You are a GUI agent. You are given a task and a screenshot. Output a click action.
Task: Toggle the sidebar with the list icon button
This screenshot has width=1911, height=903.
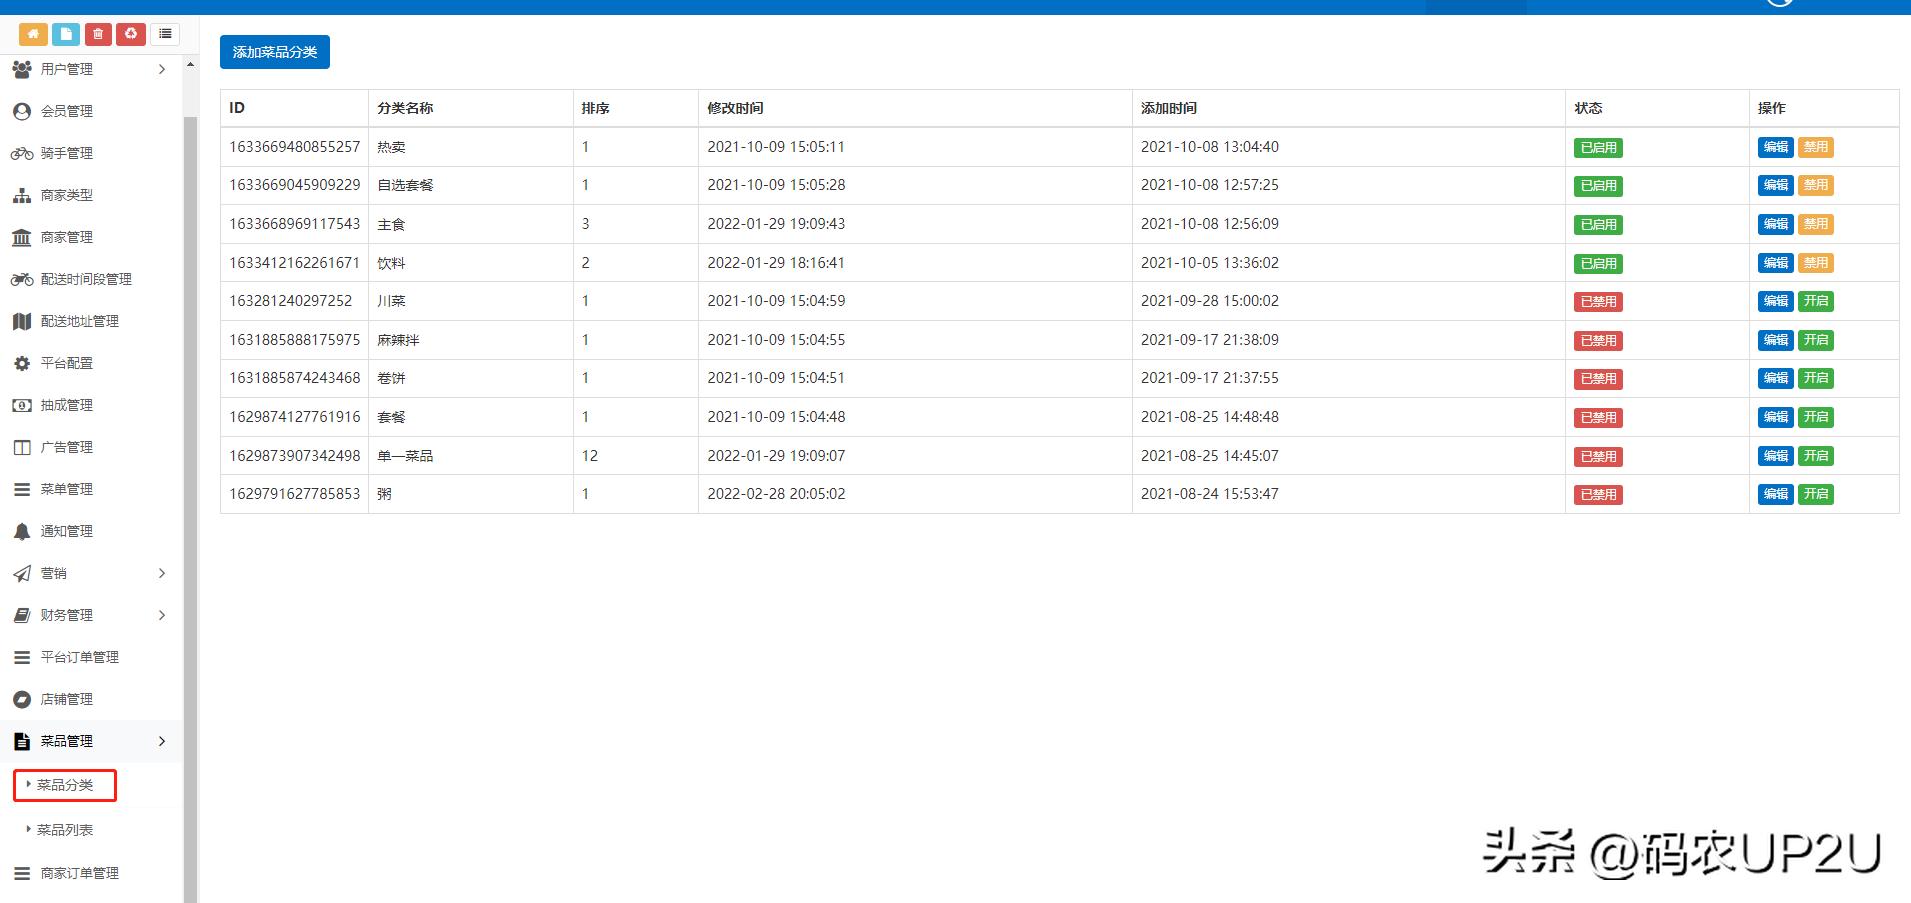point(165,35)
